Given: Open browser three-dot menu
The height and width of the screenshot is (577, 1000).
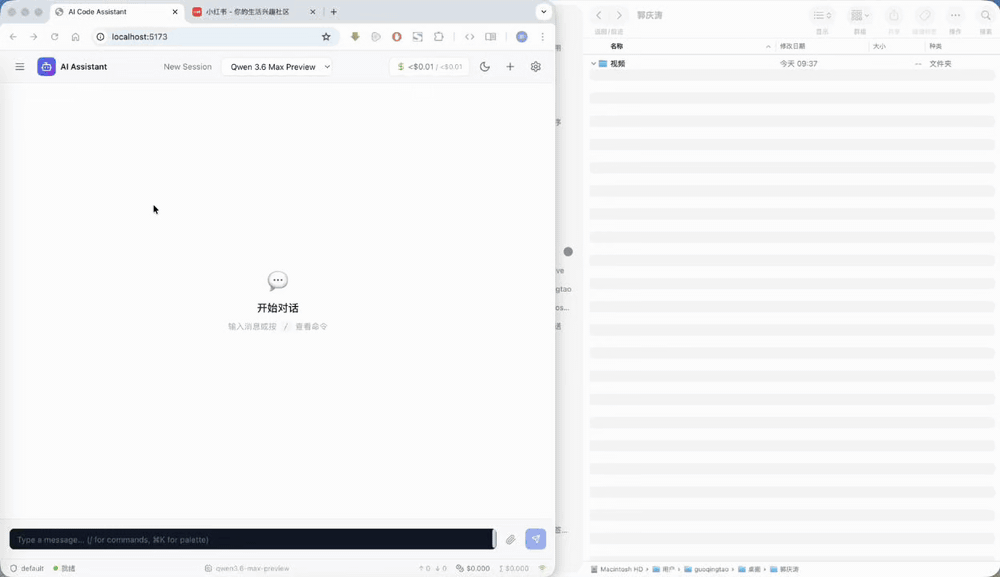Looking at the screenshot, I should [x=543, y=37].
